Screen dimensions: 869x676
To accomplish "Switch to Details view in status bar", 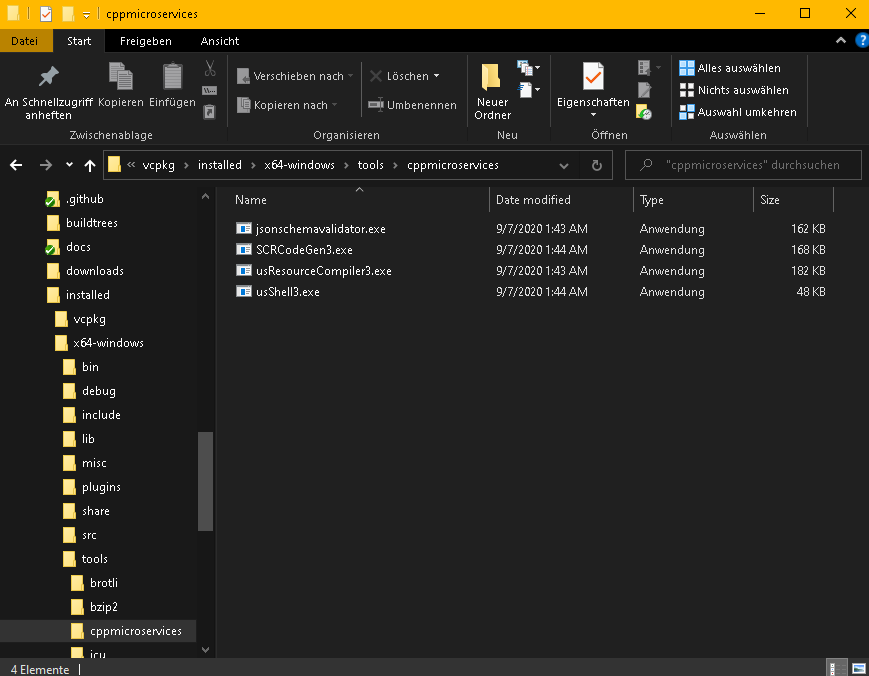I will (836, 666).
